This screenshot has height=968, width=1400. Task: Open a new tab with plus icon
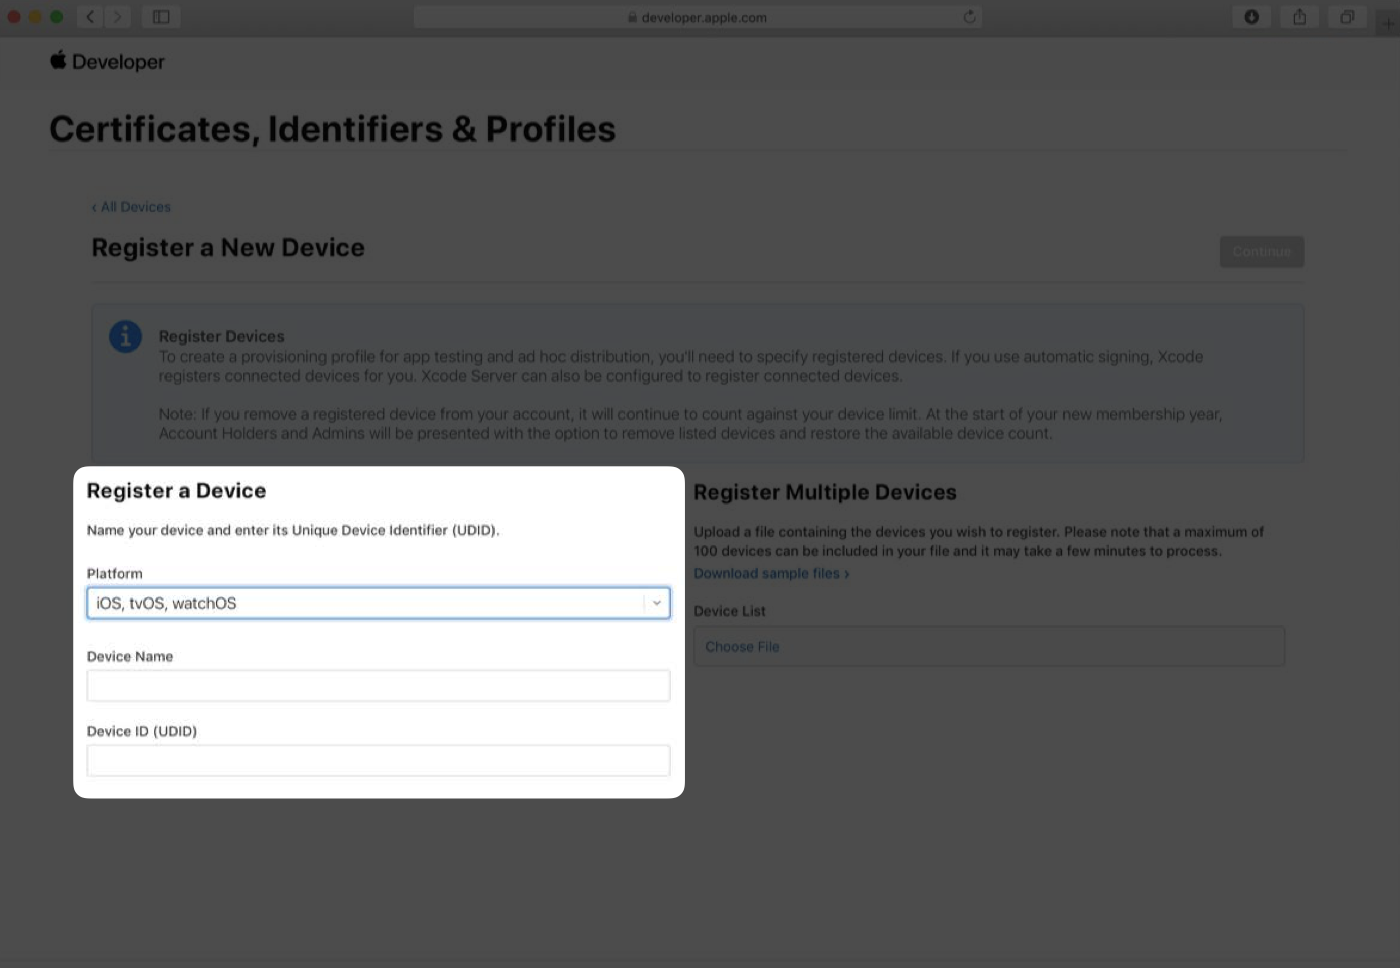pos(1387,23)
